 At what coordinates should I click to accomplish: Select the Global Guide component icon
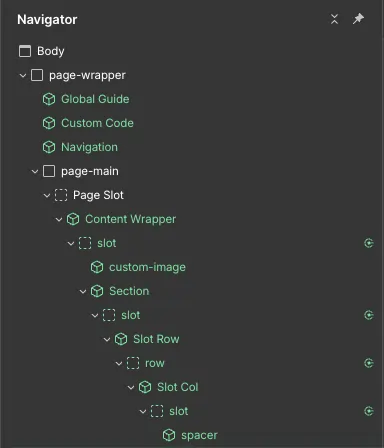pyautogui.click(x=49, y=99)
